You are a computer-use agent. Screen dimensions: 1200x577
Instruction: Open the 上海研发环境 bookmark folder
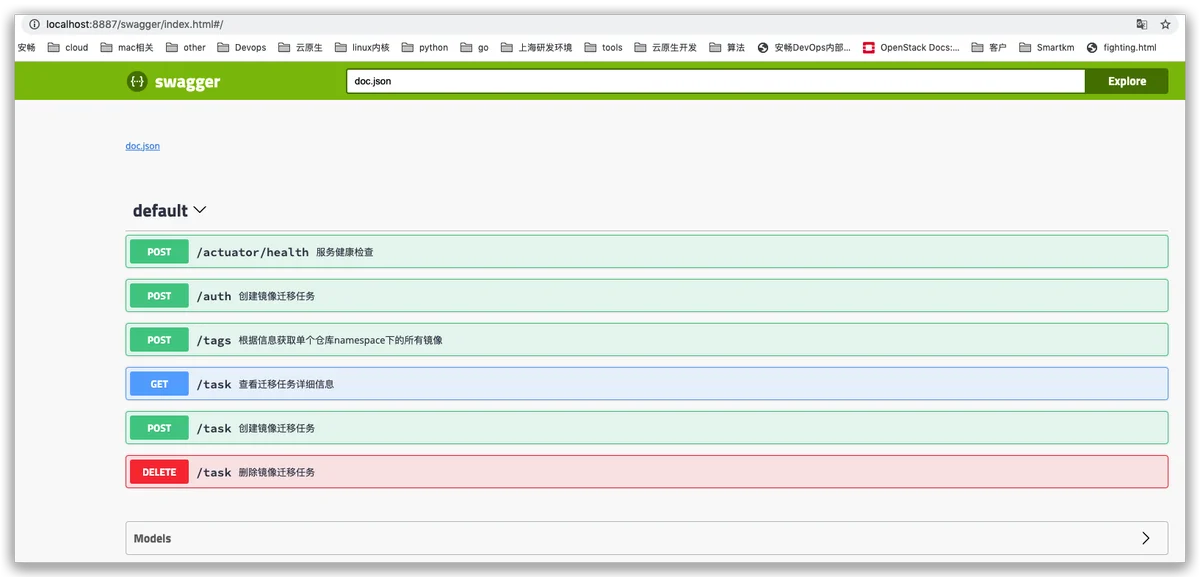coord(537,47)
